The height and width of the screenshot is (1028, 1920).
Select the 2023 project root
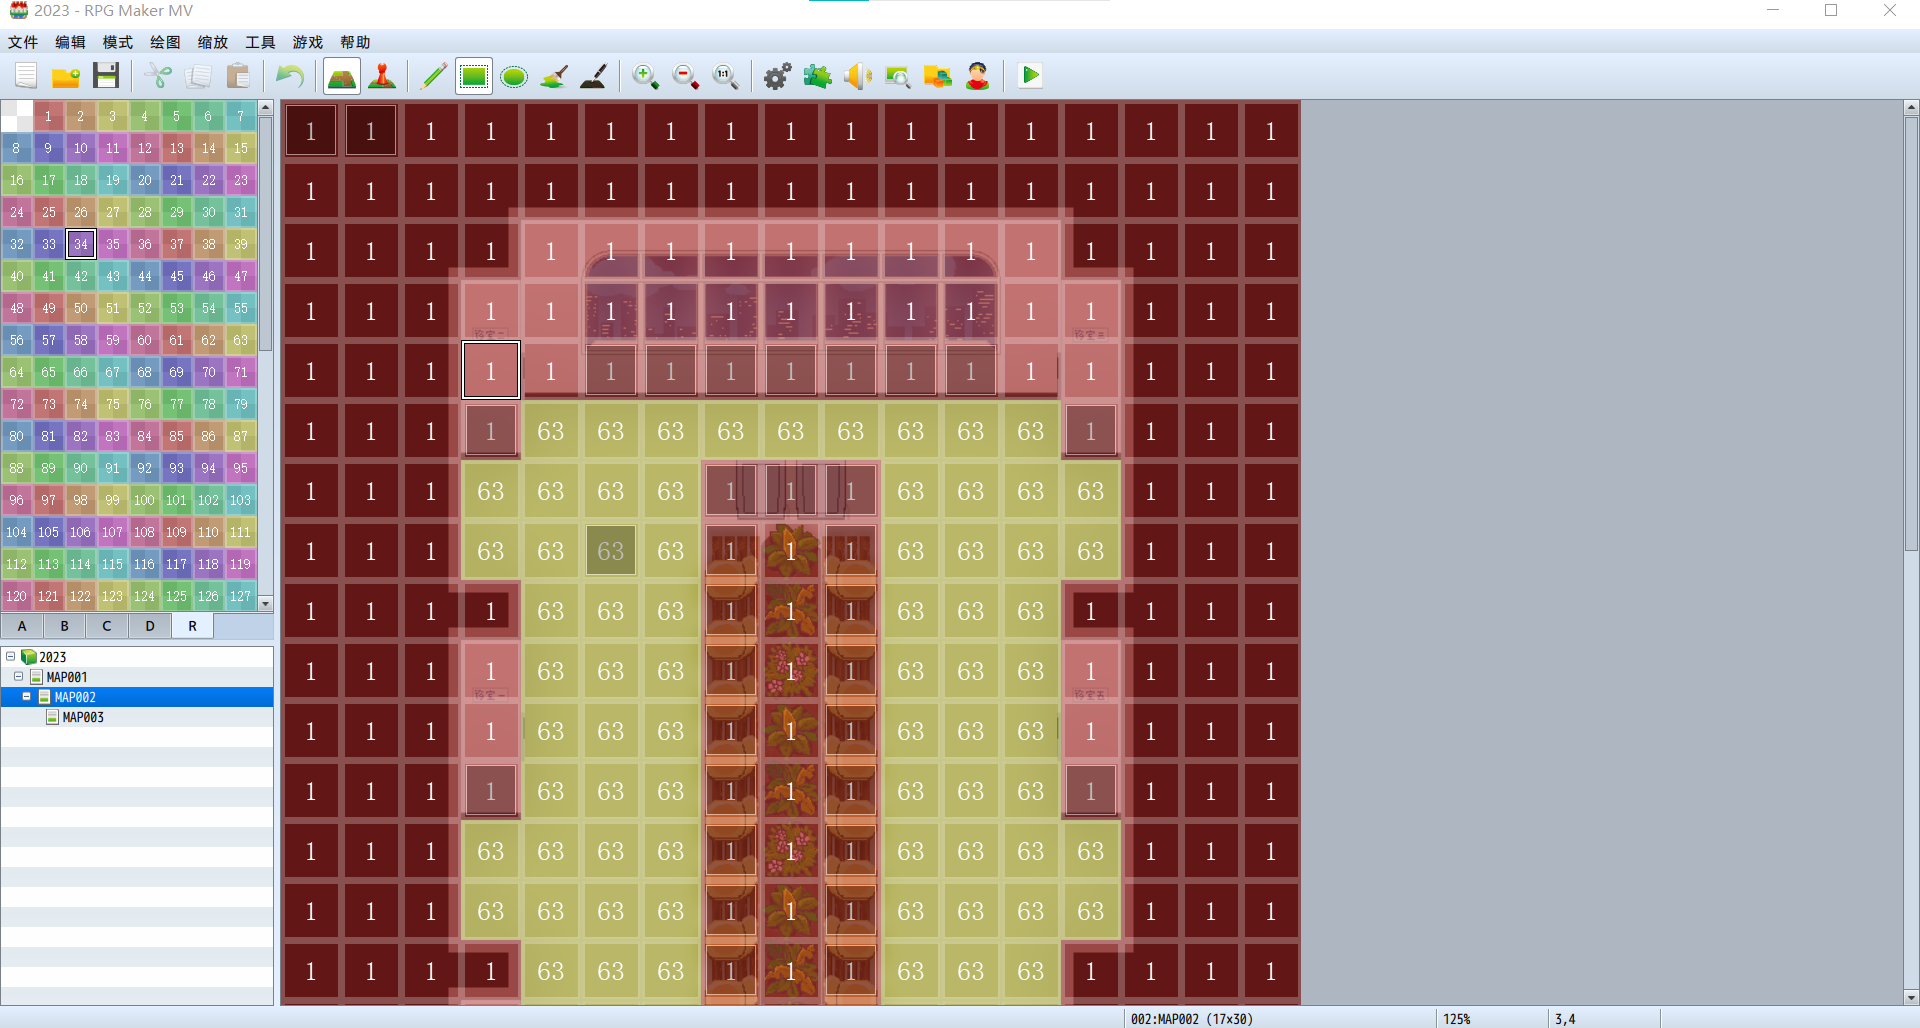(52, 657)
